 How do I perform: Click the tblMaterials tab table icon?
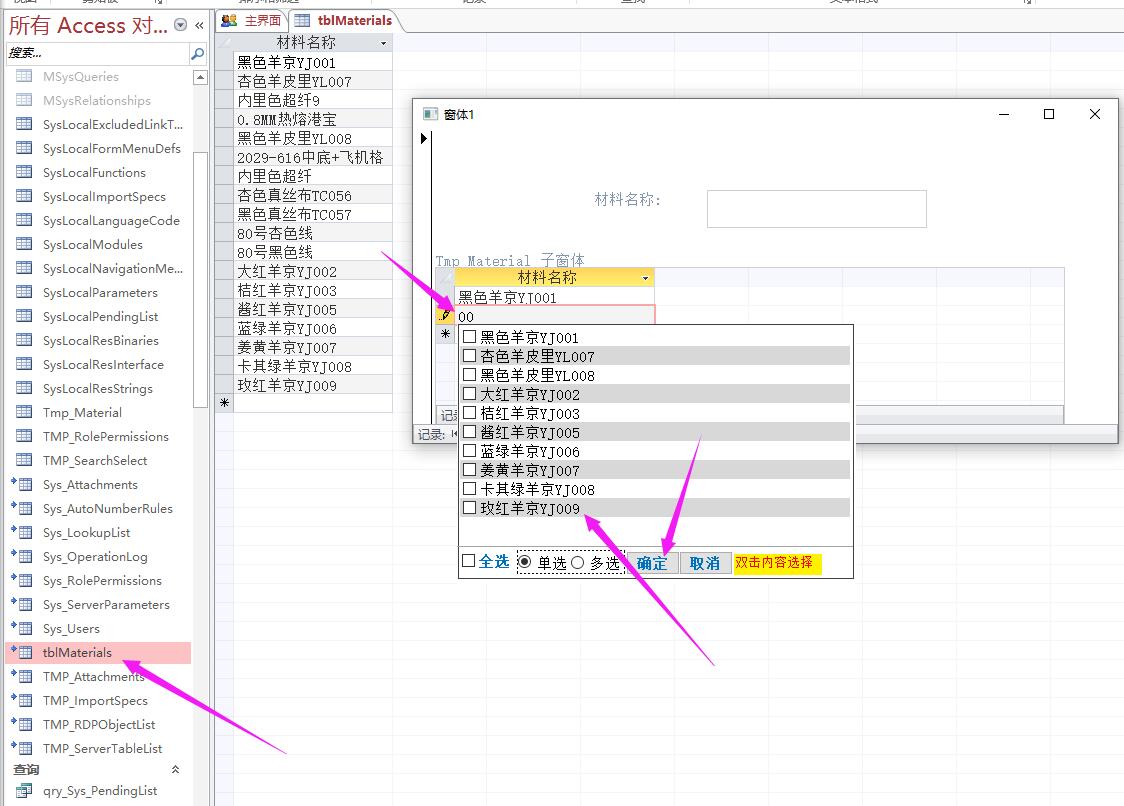[303, 20]
